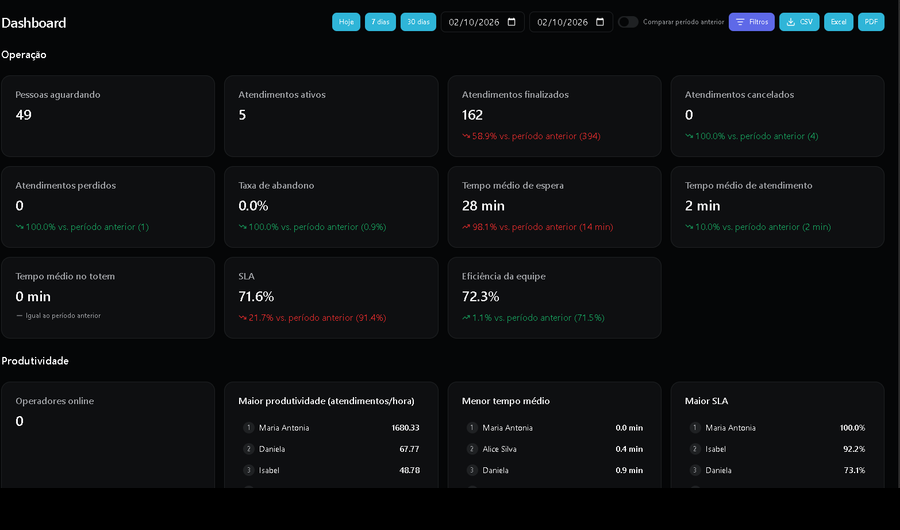Click the Atendimentos cancelados card title
Viewport: 900px width, 530px height.
[739, 95]
